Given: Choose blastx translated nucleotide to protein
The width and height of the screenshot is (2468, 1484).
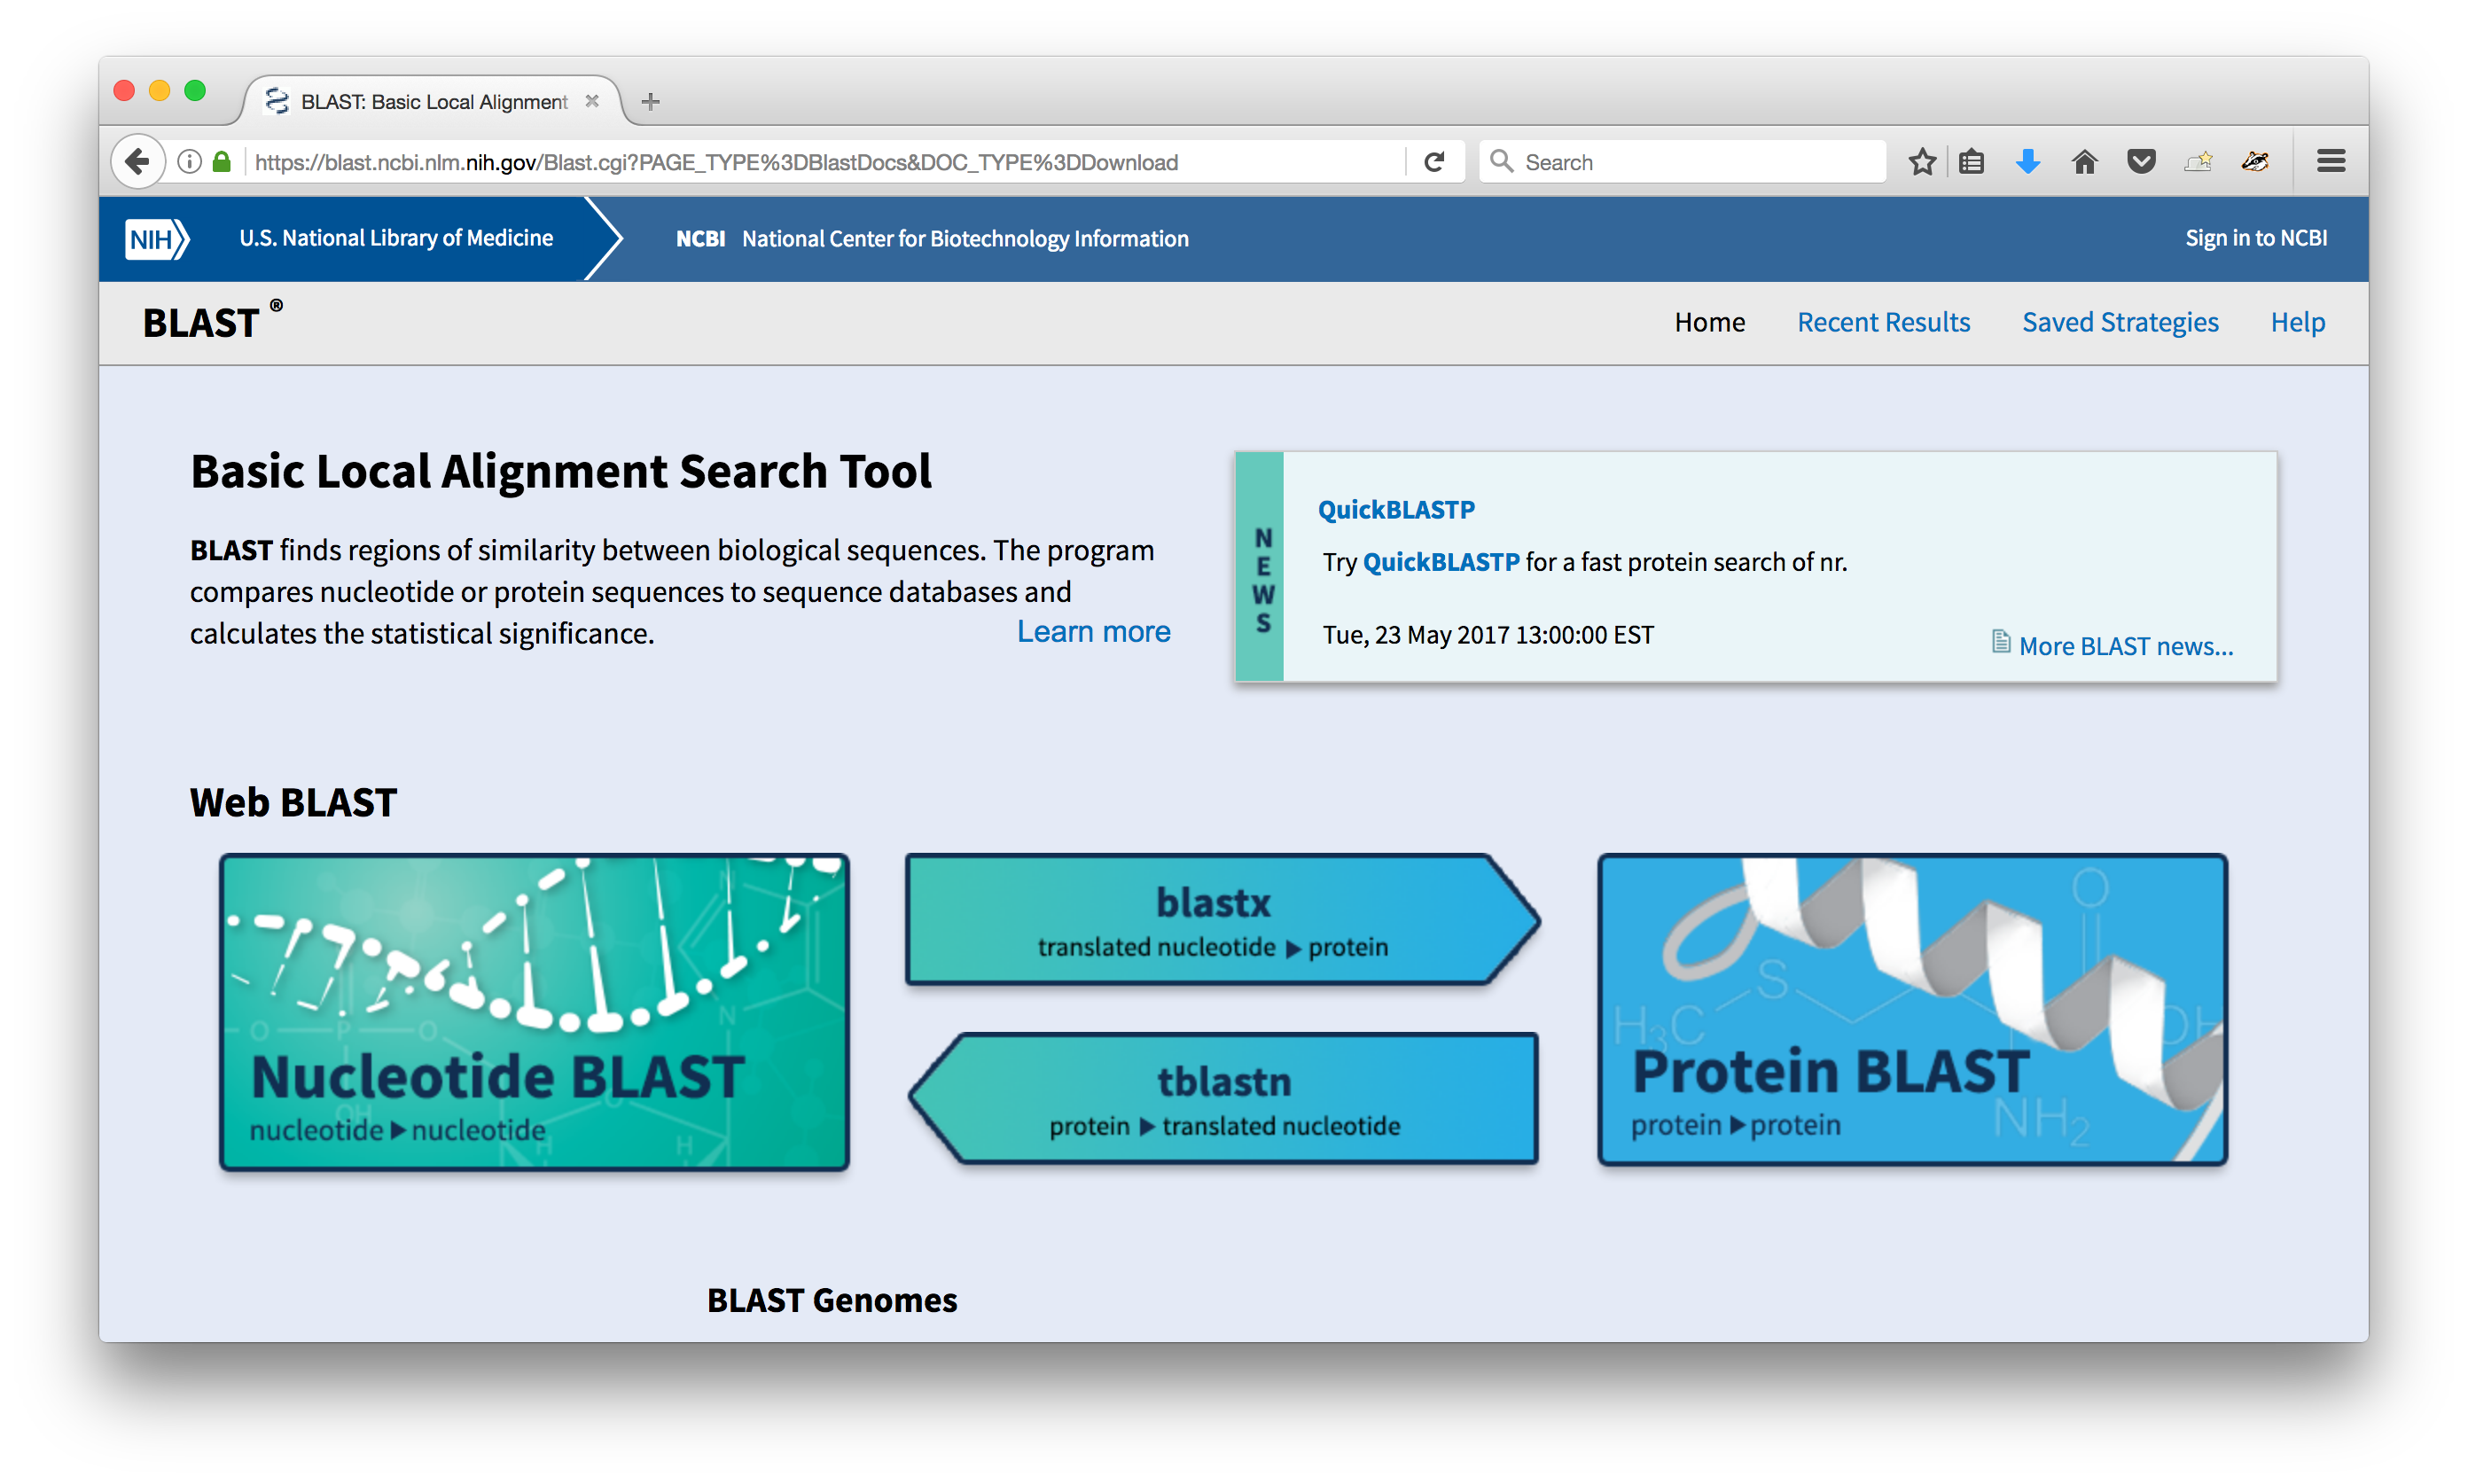Looking at the screenshot, I should [x=1222, y=919].
